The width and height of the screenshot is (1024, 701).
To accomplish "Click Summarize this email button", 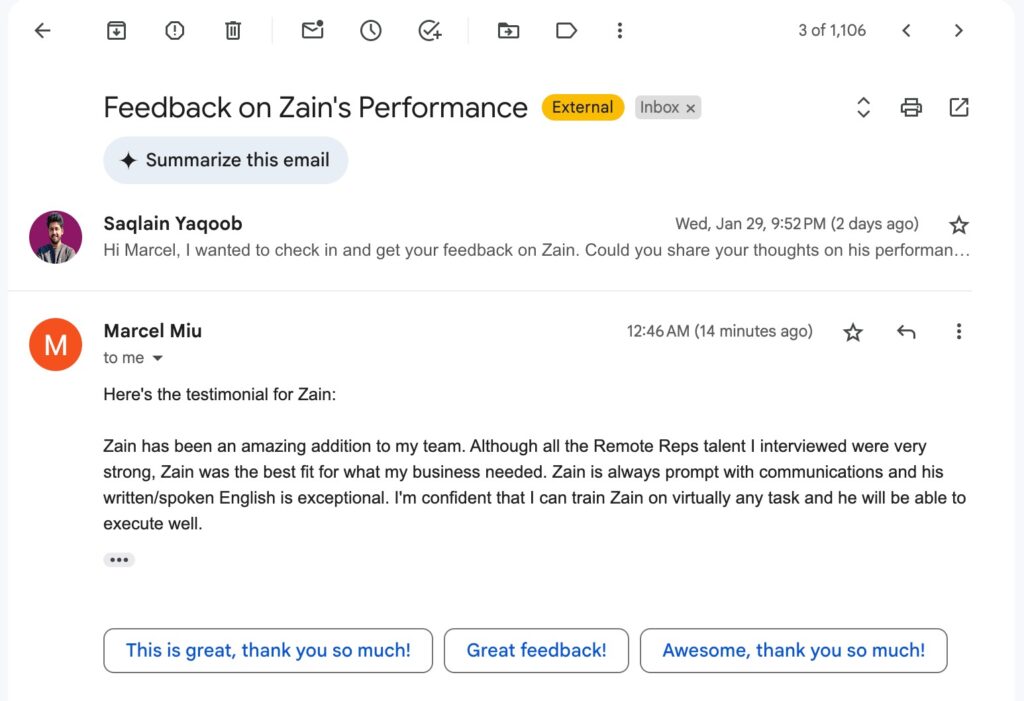I will point(225,160).
